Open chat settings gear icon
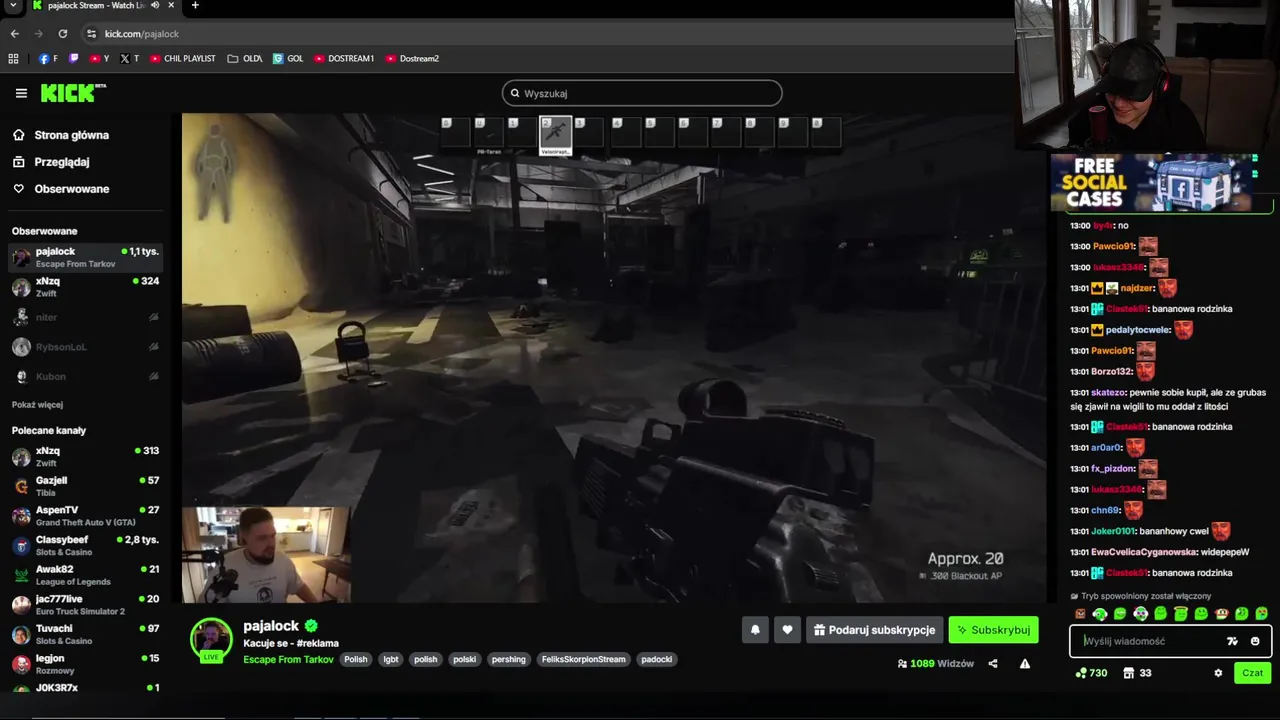This screenshot has width=1280, height=720. (1218, 673)
